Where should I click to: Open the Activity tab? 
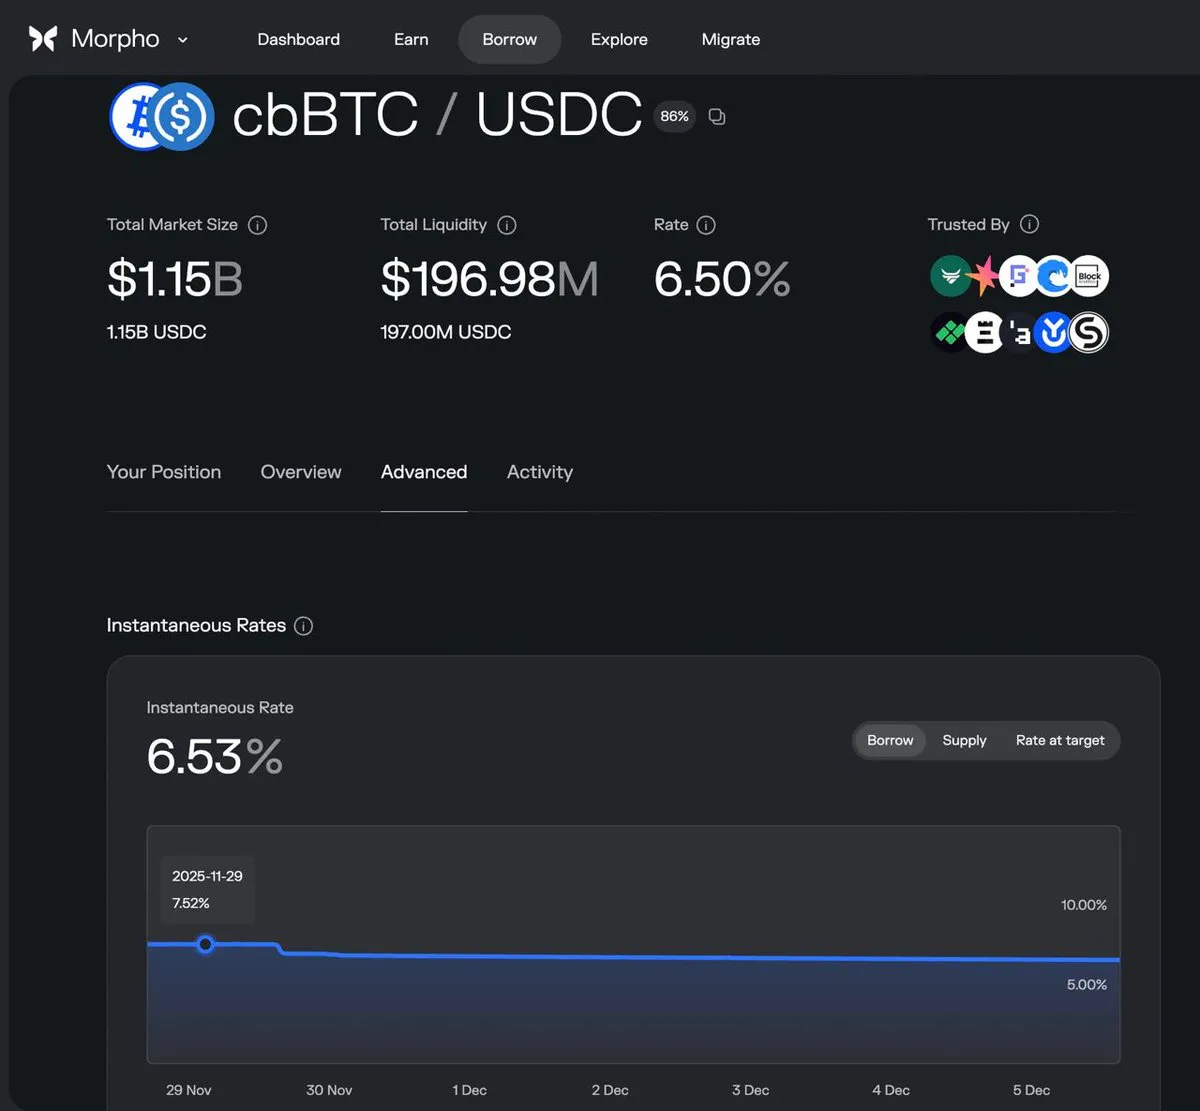pos(540,472)
